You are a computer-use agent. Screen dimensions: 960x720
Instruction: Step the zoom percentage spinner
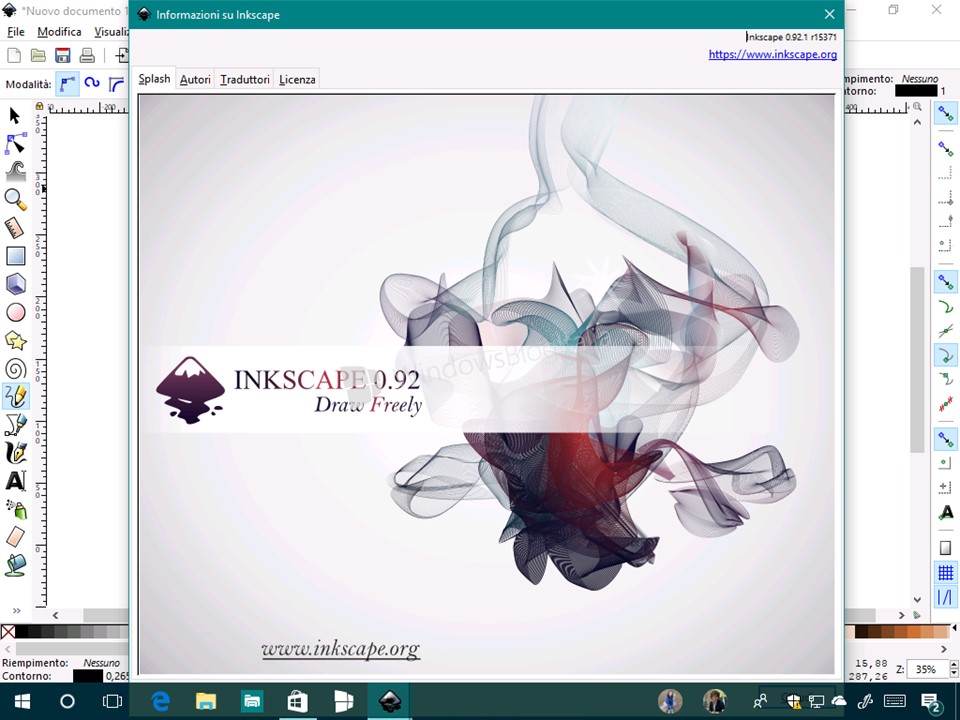pos(953,669)
